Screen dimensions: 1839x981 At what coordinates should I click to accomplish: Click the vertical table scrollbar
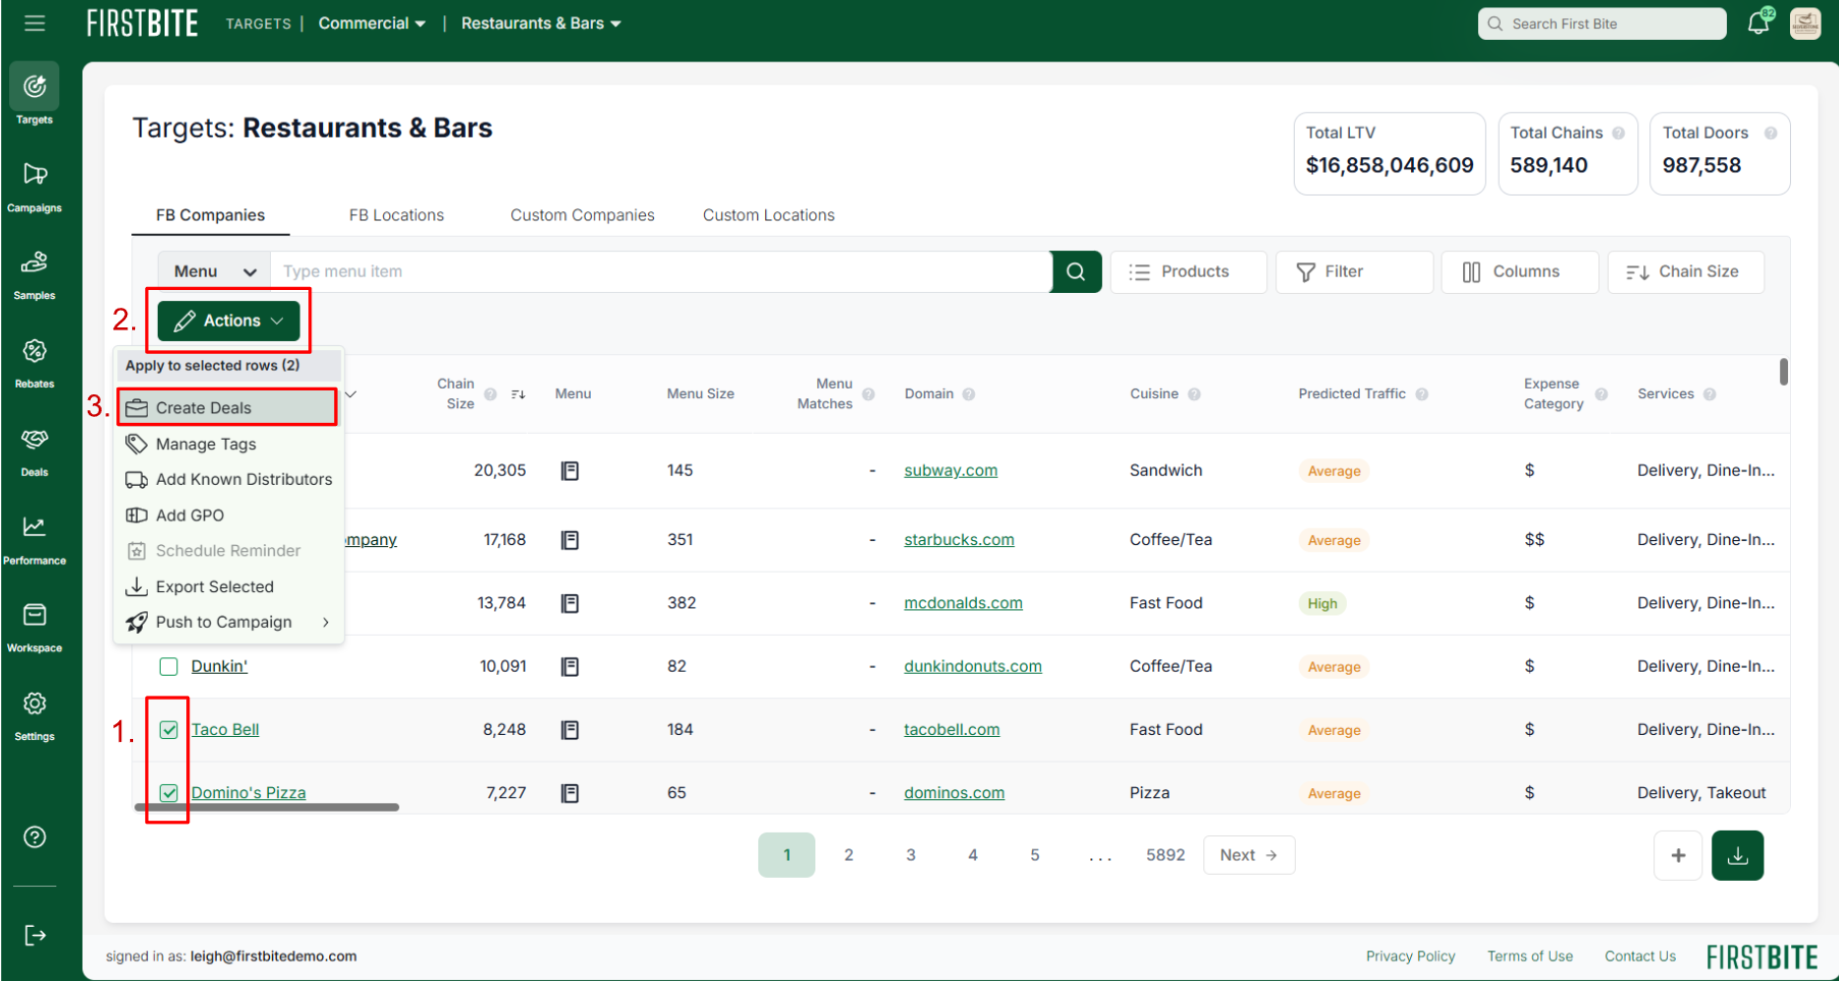(x=1783, y=372)
